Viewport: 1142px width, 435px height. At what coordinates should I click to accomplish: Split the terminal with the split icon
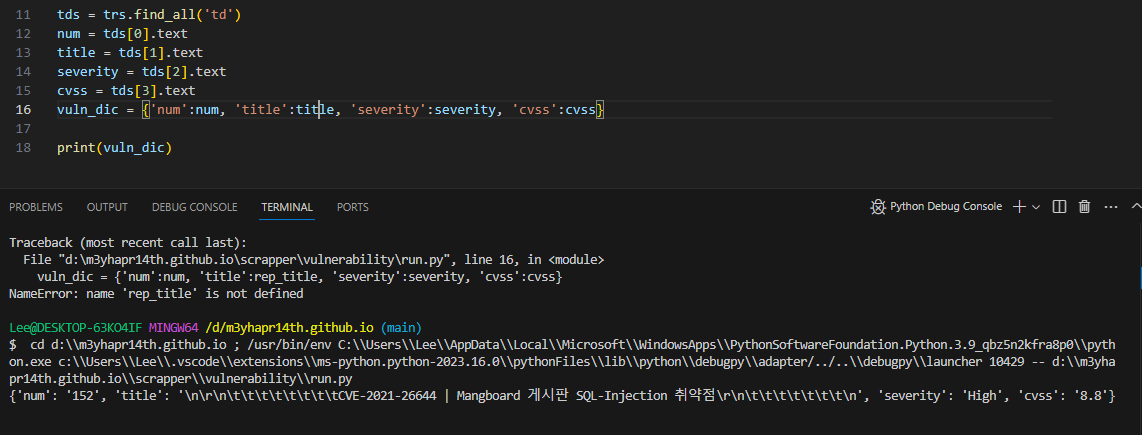pos(1060,207)
